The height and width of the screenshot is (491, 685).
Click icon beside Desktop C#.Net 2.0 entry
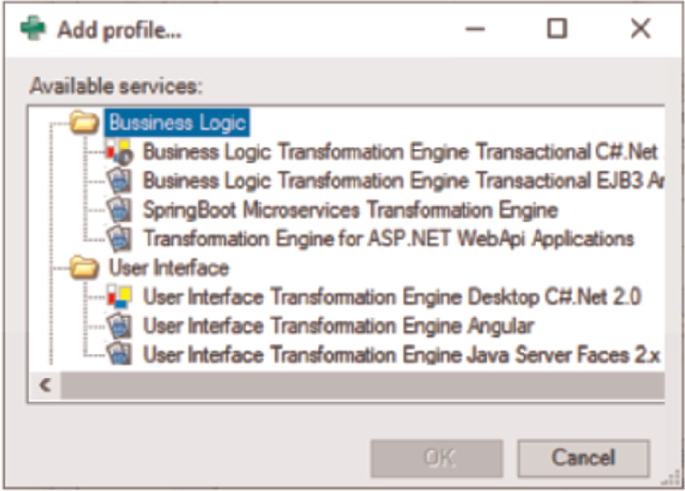click(x=120, y=297)
